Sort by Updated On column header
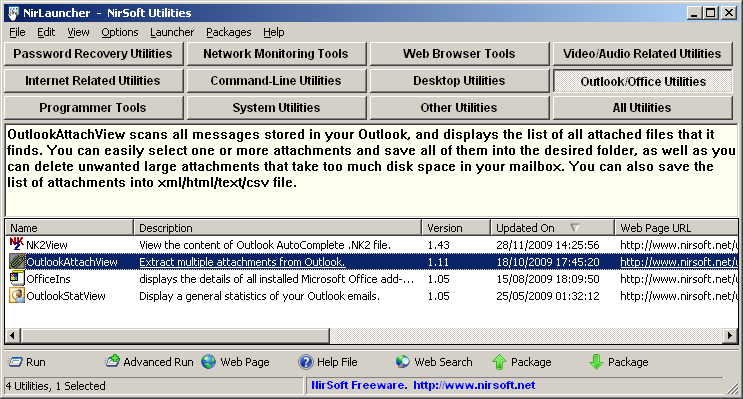 [x=553, y=228]
